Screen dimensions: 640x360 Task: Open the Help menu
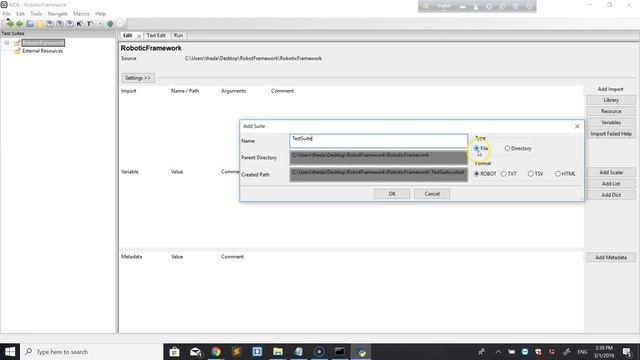pyautogui.click(x=100, y=13)
